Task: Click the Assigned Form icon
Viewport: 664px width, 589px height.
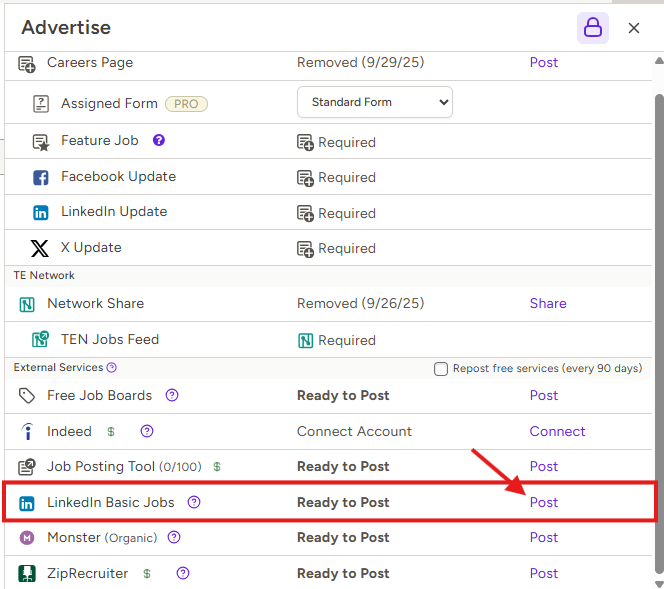Action: click(x=41, y=104)
